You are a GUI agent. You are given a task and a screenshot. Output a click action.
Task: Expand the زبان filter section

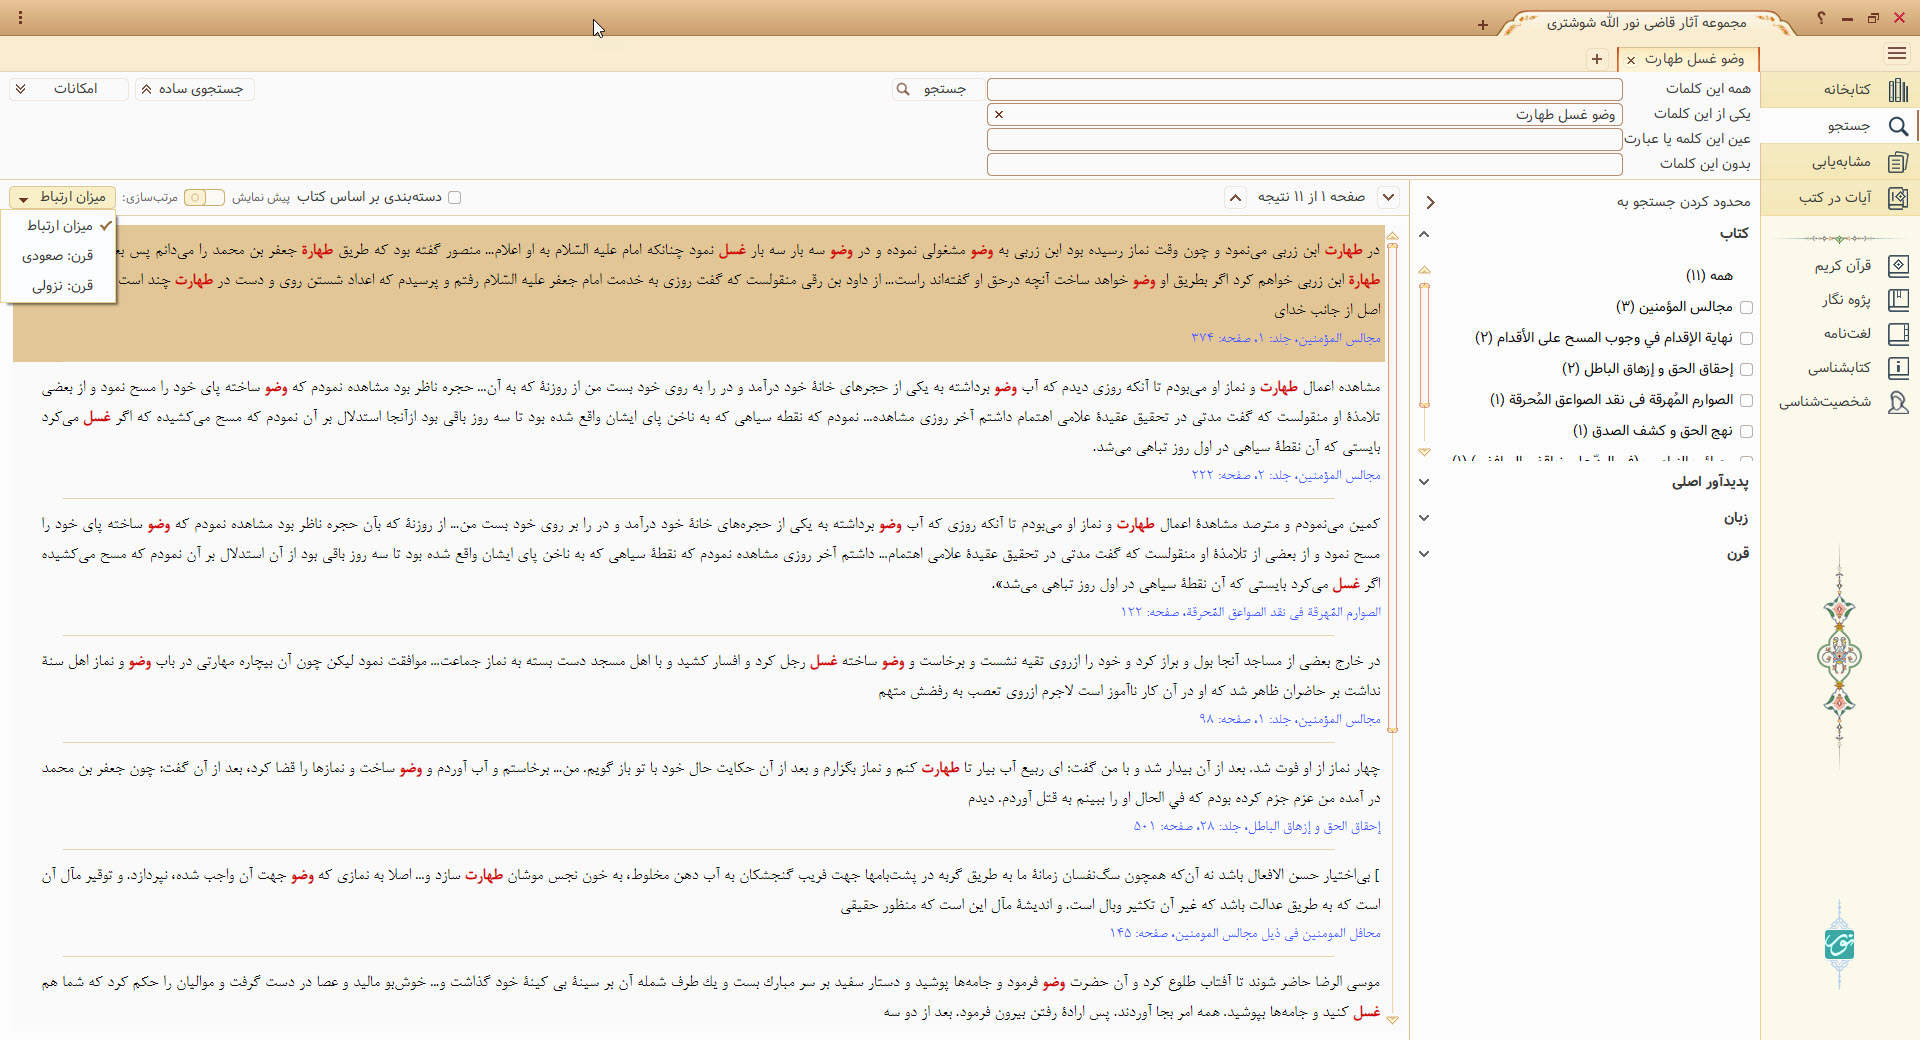[1425, 518]
